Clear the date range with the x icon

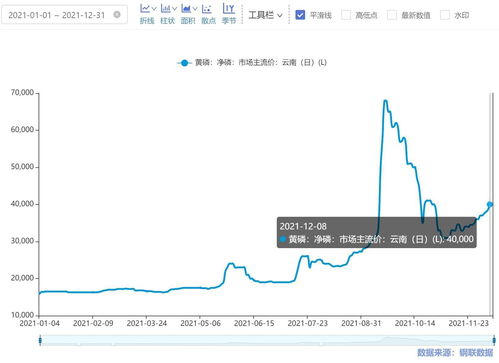(117, 15)
